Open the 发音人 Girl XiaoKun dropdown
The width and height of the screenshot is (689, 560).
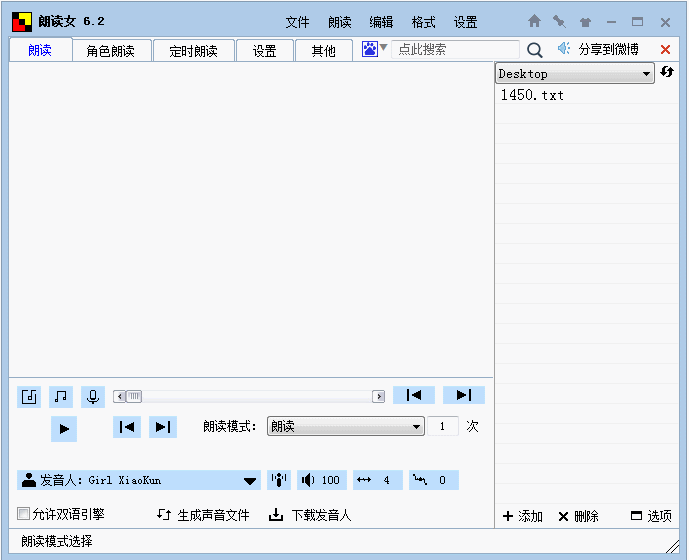click(x=250, y=481)
